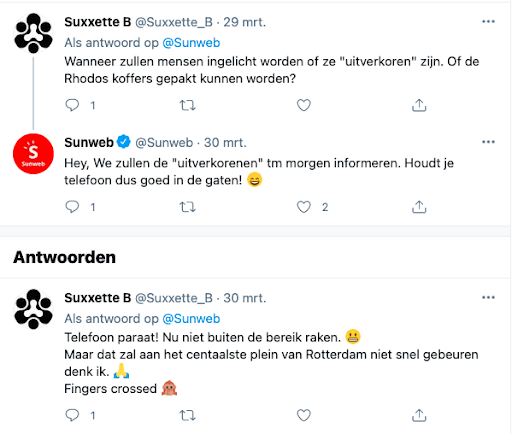Open more options on Suxxette B's first tweet
Screen dimensions: 512x434
[488, 22]
